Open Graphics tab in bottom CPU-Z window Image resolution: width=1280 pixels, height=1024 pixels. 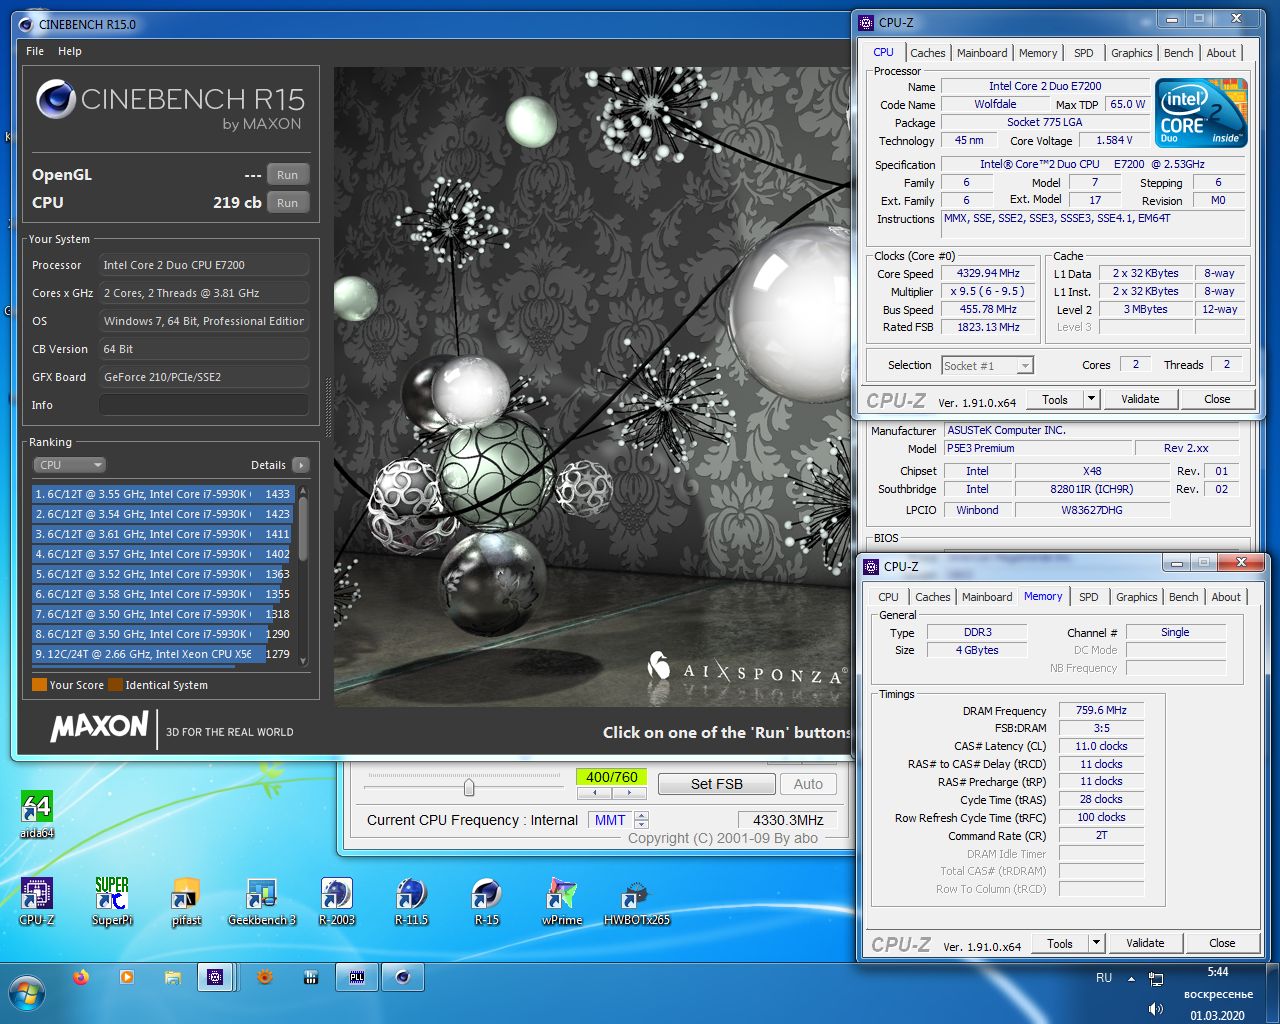point(1137,597)
